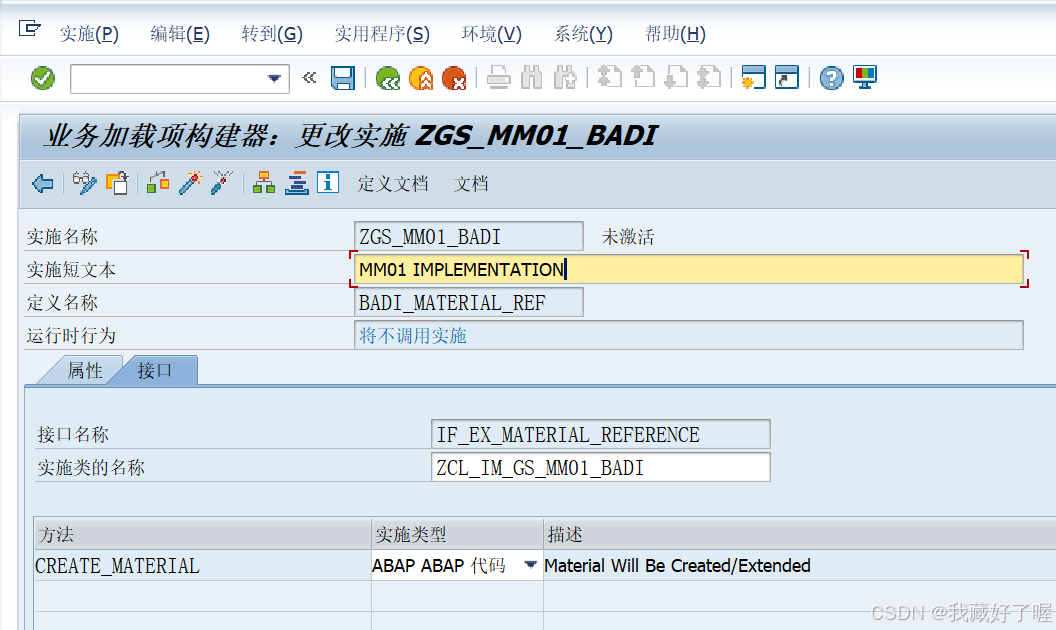Click the green Enter checkmark icon
This screenshot has width=1056, height=630.
click(x=42, y=78)
